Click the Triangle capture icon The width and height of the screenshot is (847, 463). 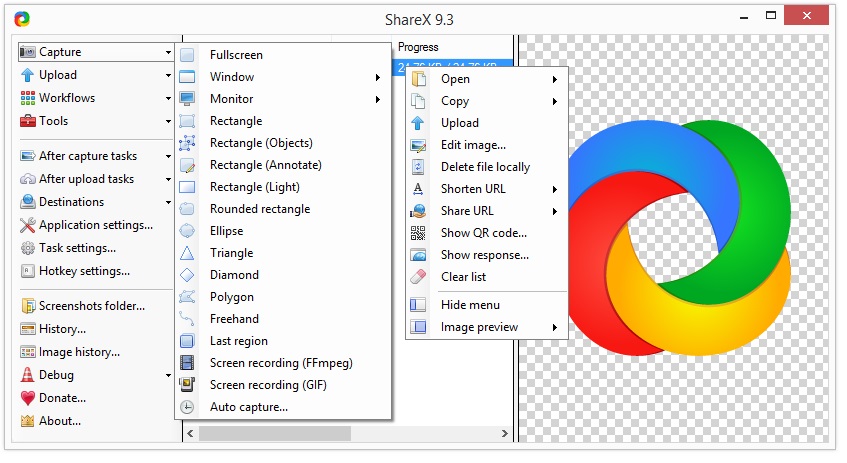pos(187,253)
